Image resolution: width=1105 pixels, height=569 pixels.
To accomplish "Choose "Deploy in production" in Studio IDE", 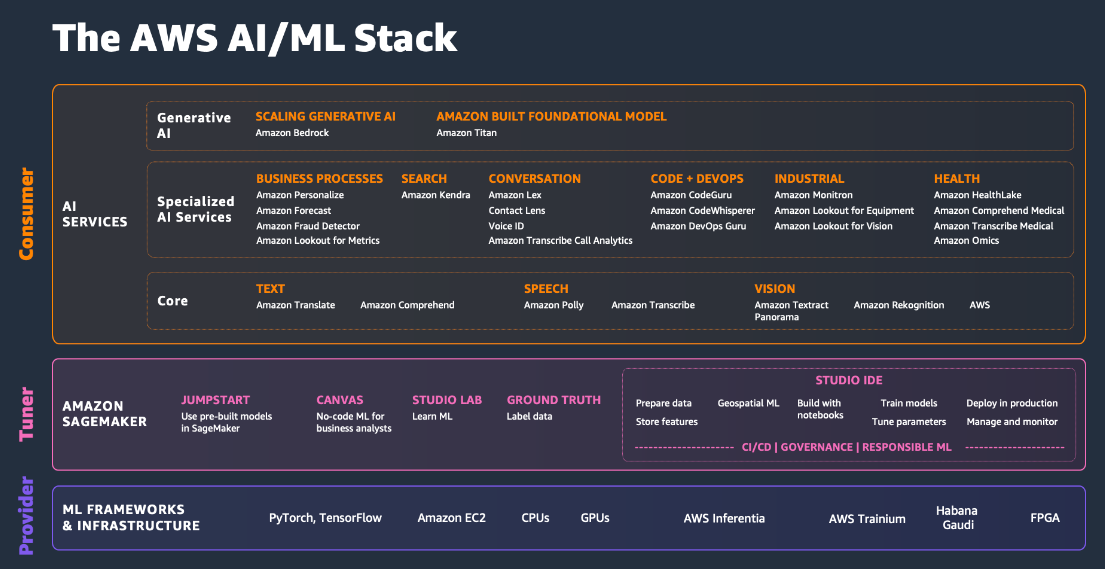I will point(1012,403).
